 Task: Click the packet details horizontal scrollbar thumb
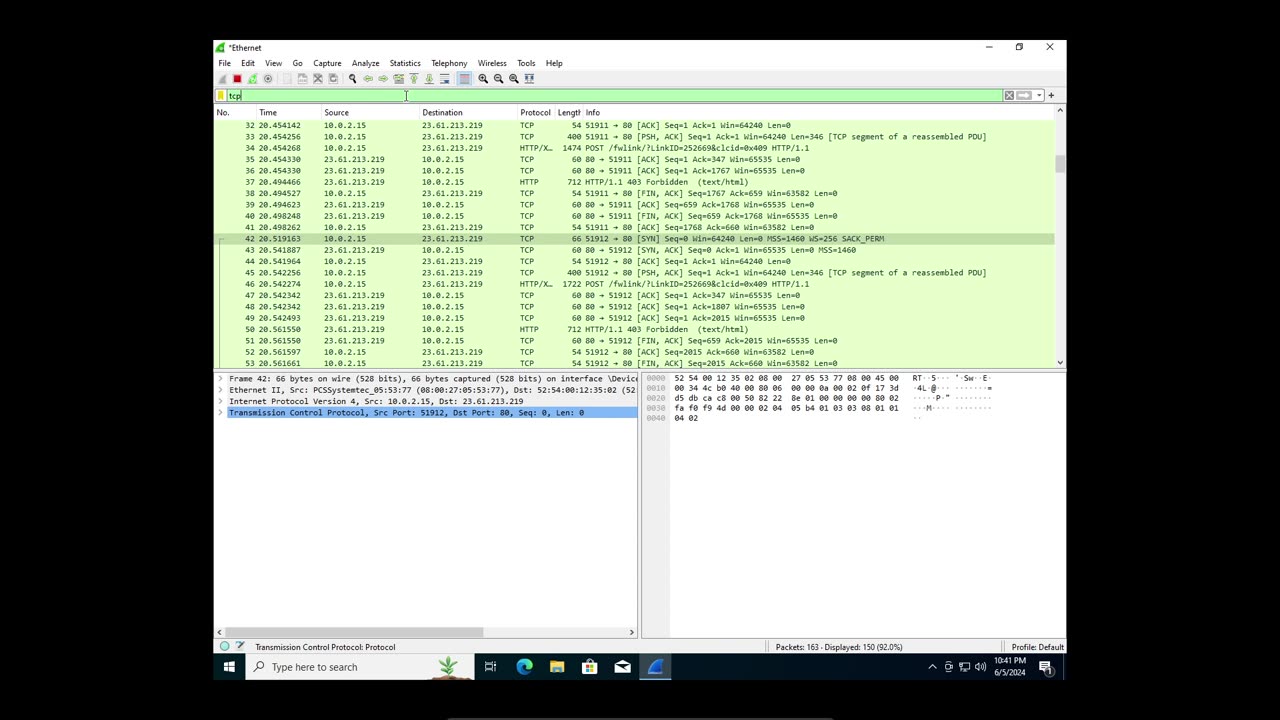353,632
